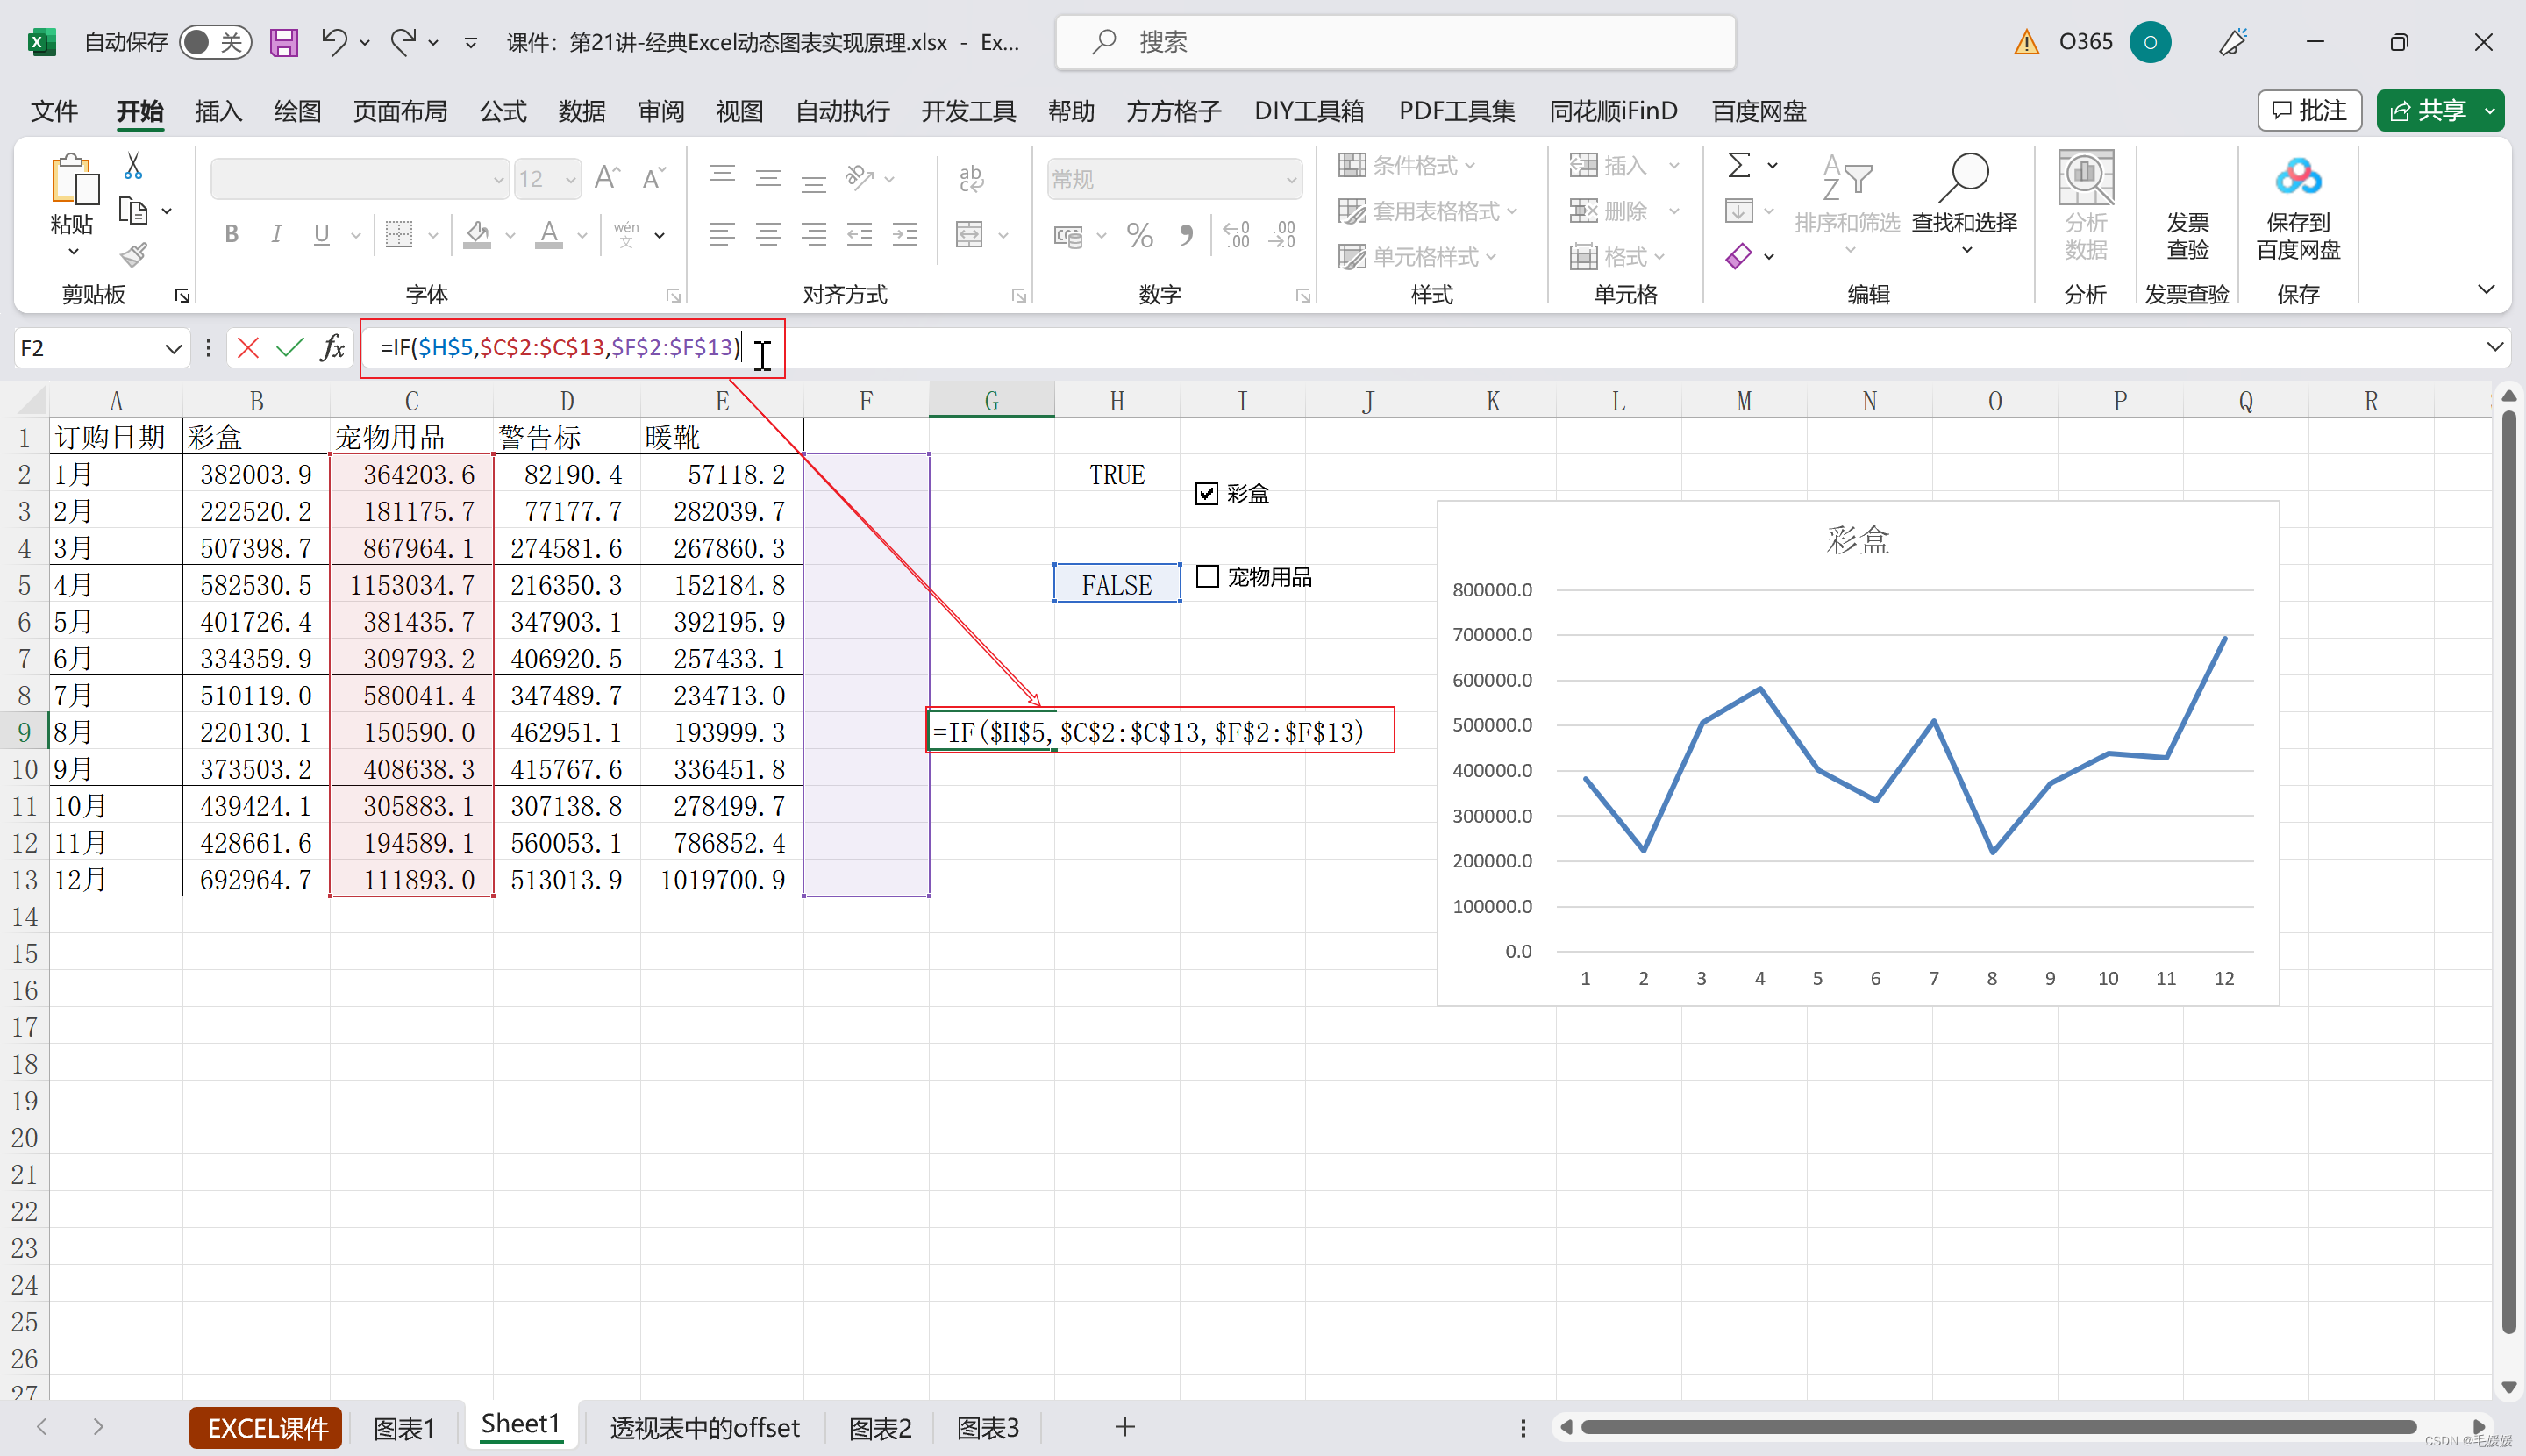This screenshot has width=2526, height=1456.
Task: Click the Undo arrow icon
Action: [x=334, y=42]
